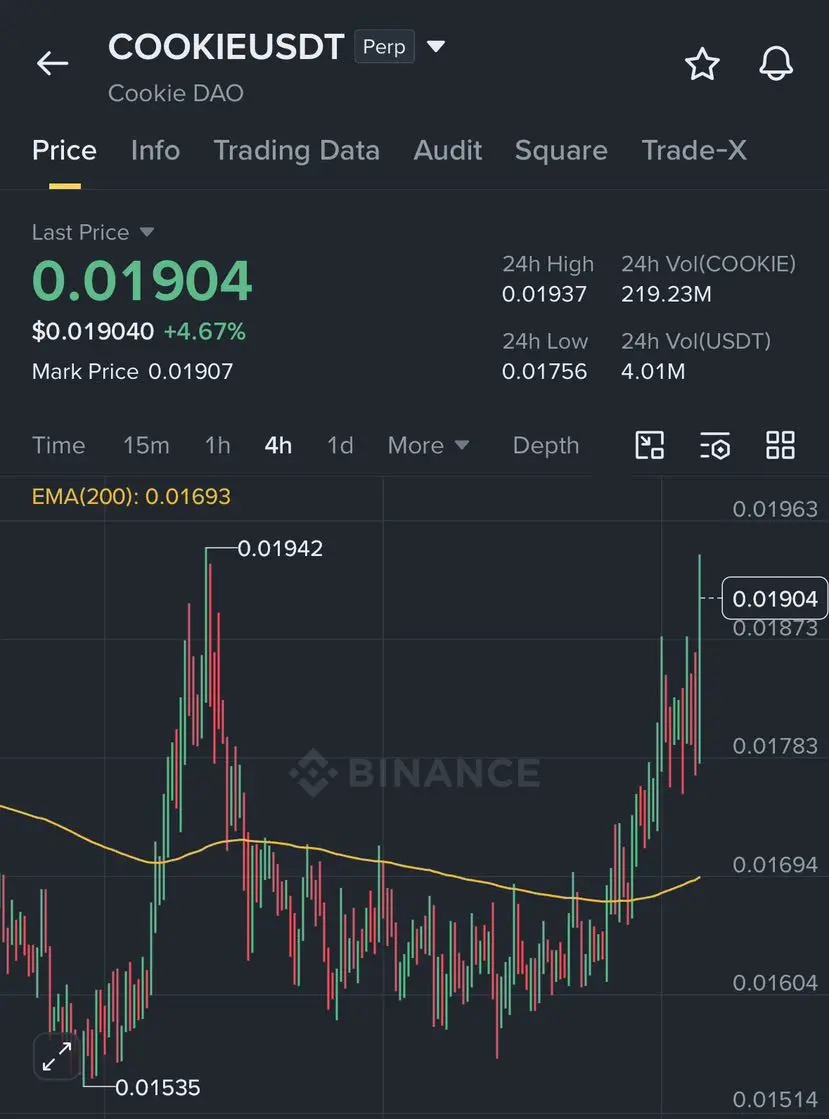The image size is (829, 1119).
Task: Tap the 0.01783 price axis label
Action: tap(775, 746)
